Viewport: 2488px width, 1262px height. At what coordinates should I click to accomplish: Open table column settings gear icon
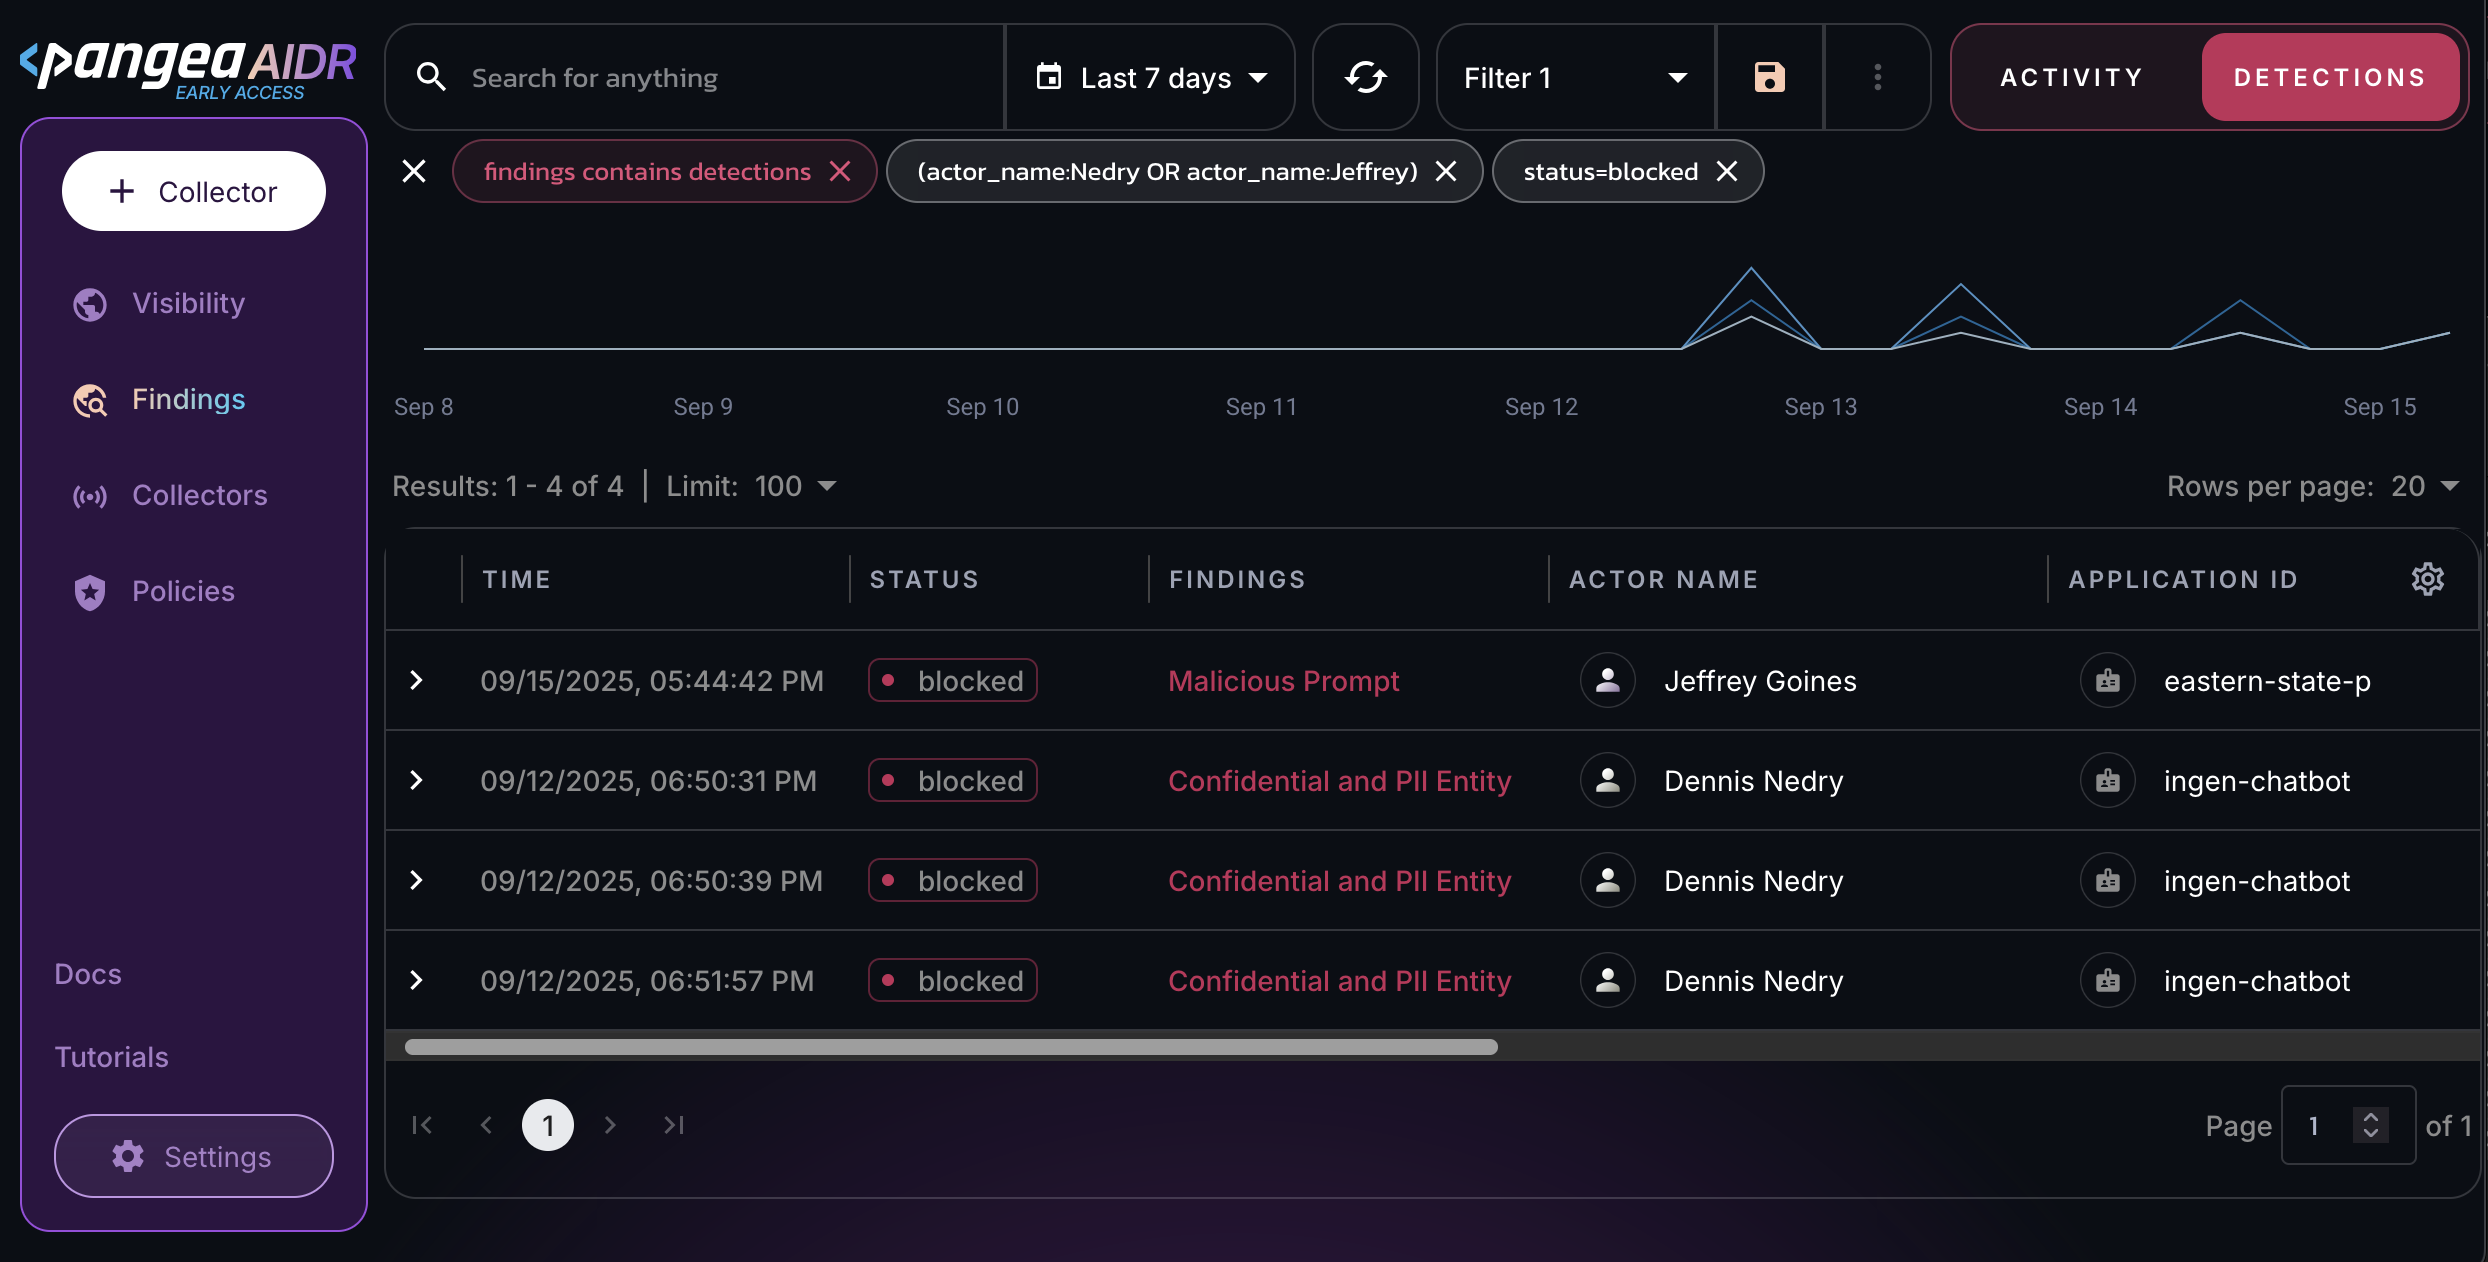[2427, 579]
